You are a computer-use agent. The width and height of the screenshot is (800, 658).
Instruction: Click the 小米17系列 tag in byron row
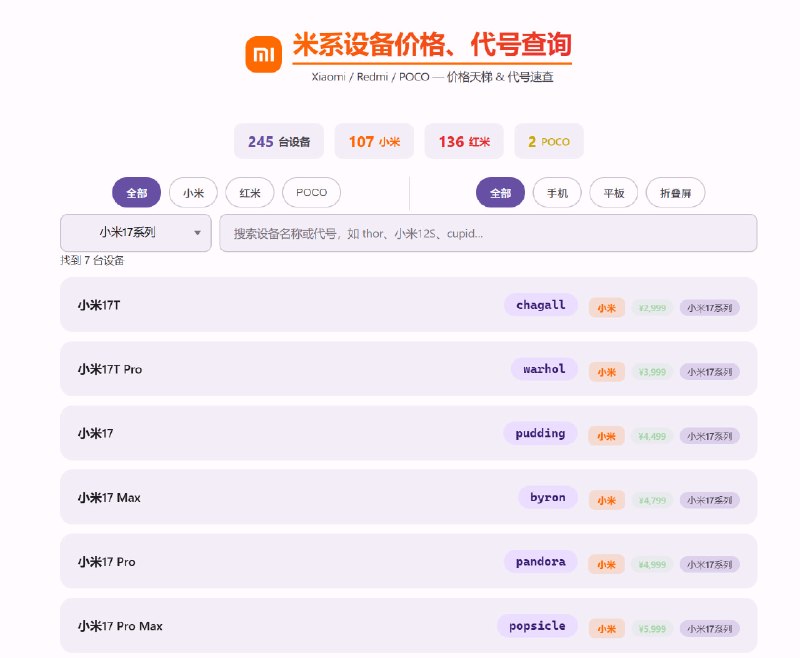(710, 500)
